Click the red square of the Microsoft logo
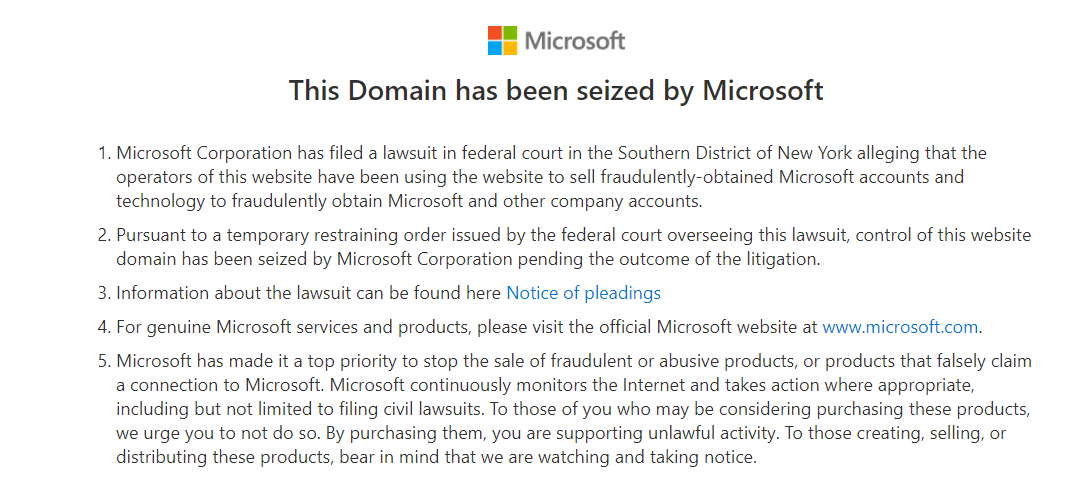The width and height of the screenshot is (1088, 490). [495, 34]
